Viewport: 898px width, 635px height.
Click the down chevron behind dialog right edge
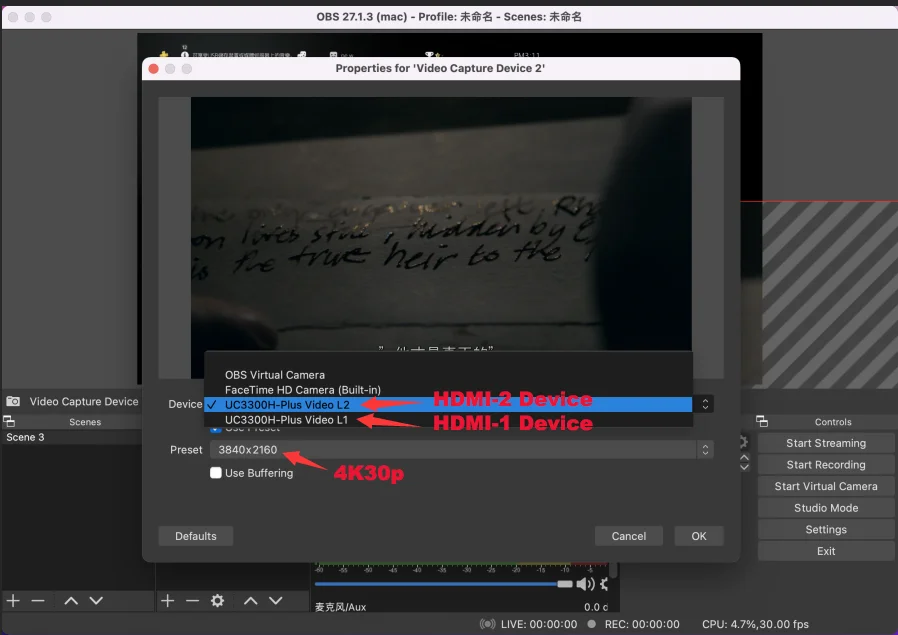point(745,467)
